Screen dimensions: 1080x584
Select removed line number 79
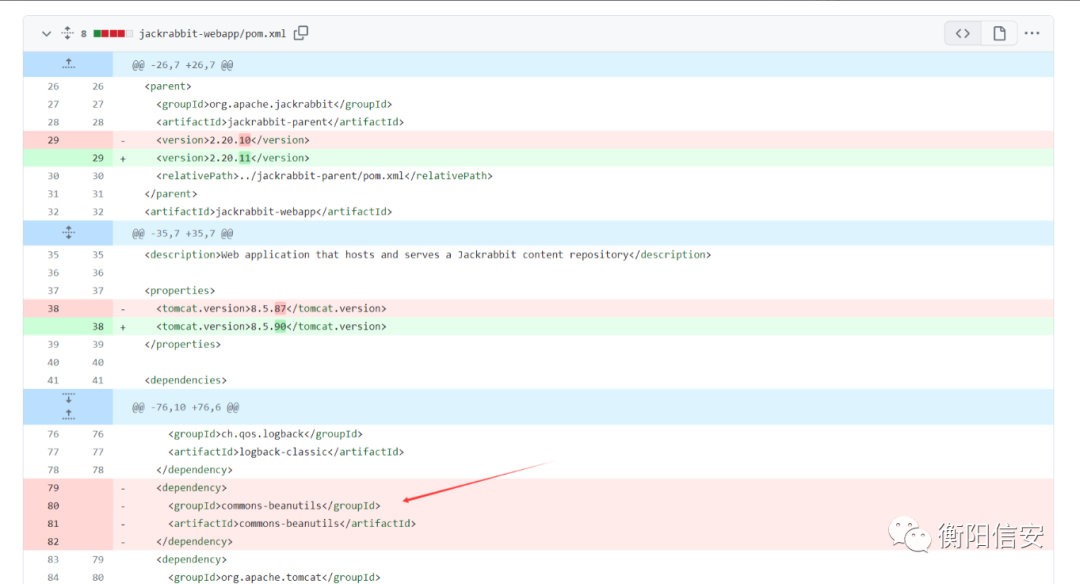click(53, 488)
